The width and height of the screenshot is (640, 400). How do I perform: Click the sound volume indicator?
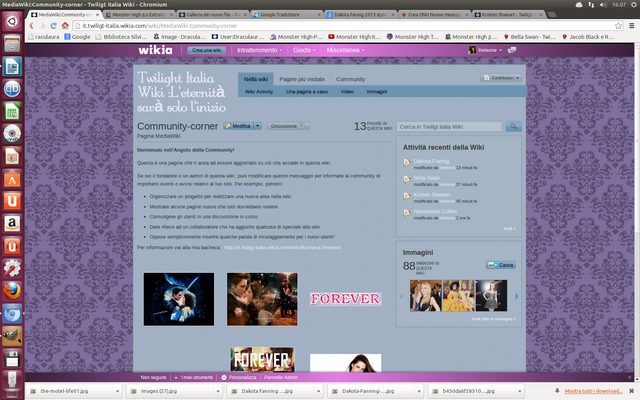point(603,4)
